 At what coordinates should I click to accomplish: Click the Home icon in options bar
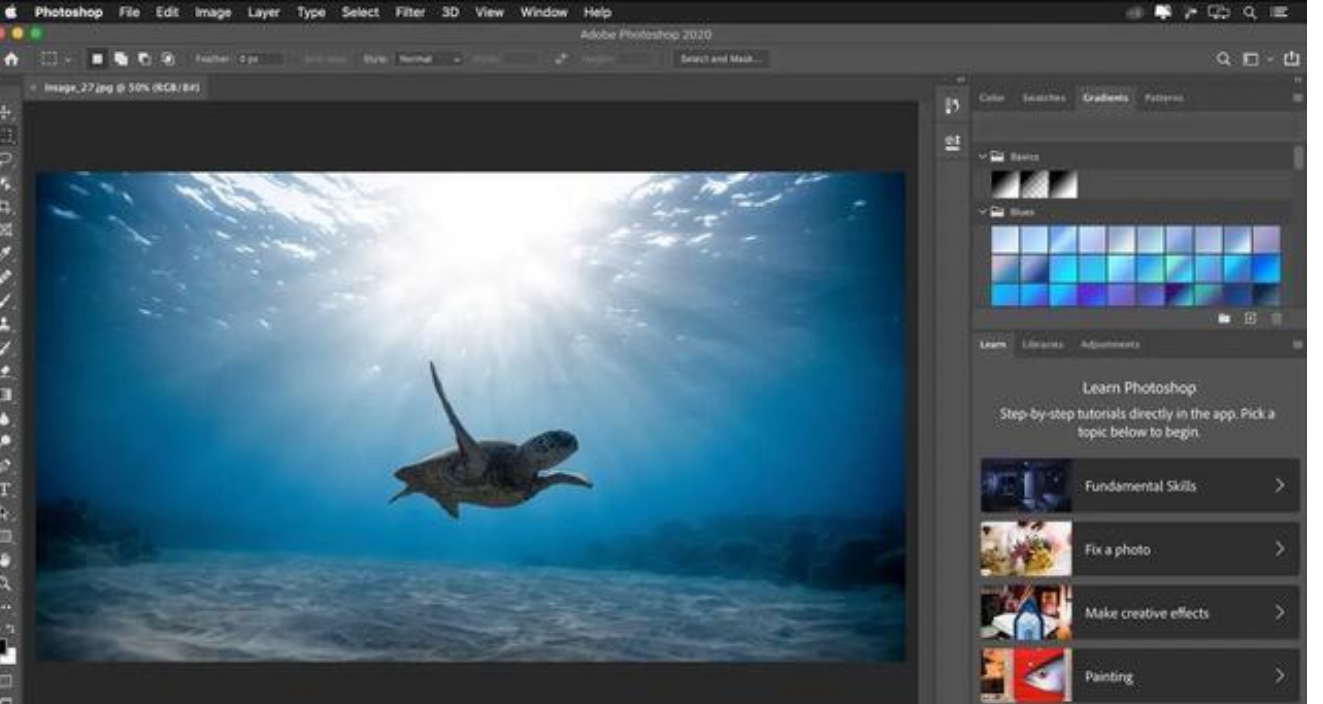11,60
